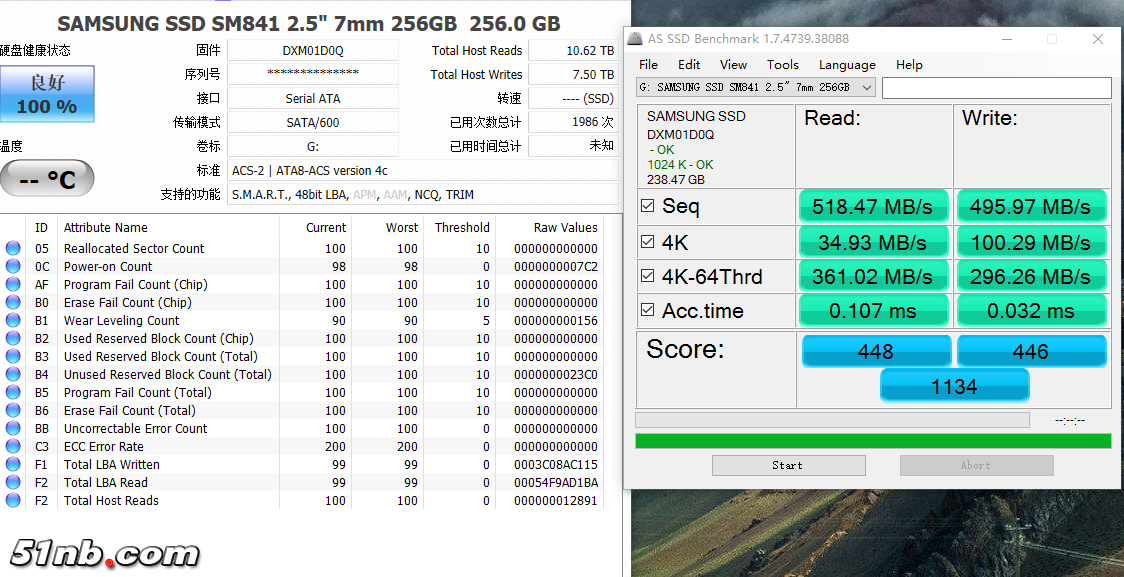Click status icon next to Wear Leveling Count
Image resolution: width=1124 pixels, height=577 pixels.
point(13,320)
